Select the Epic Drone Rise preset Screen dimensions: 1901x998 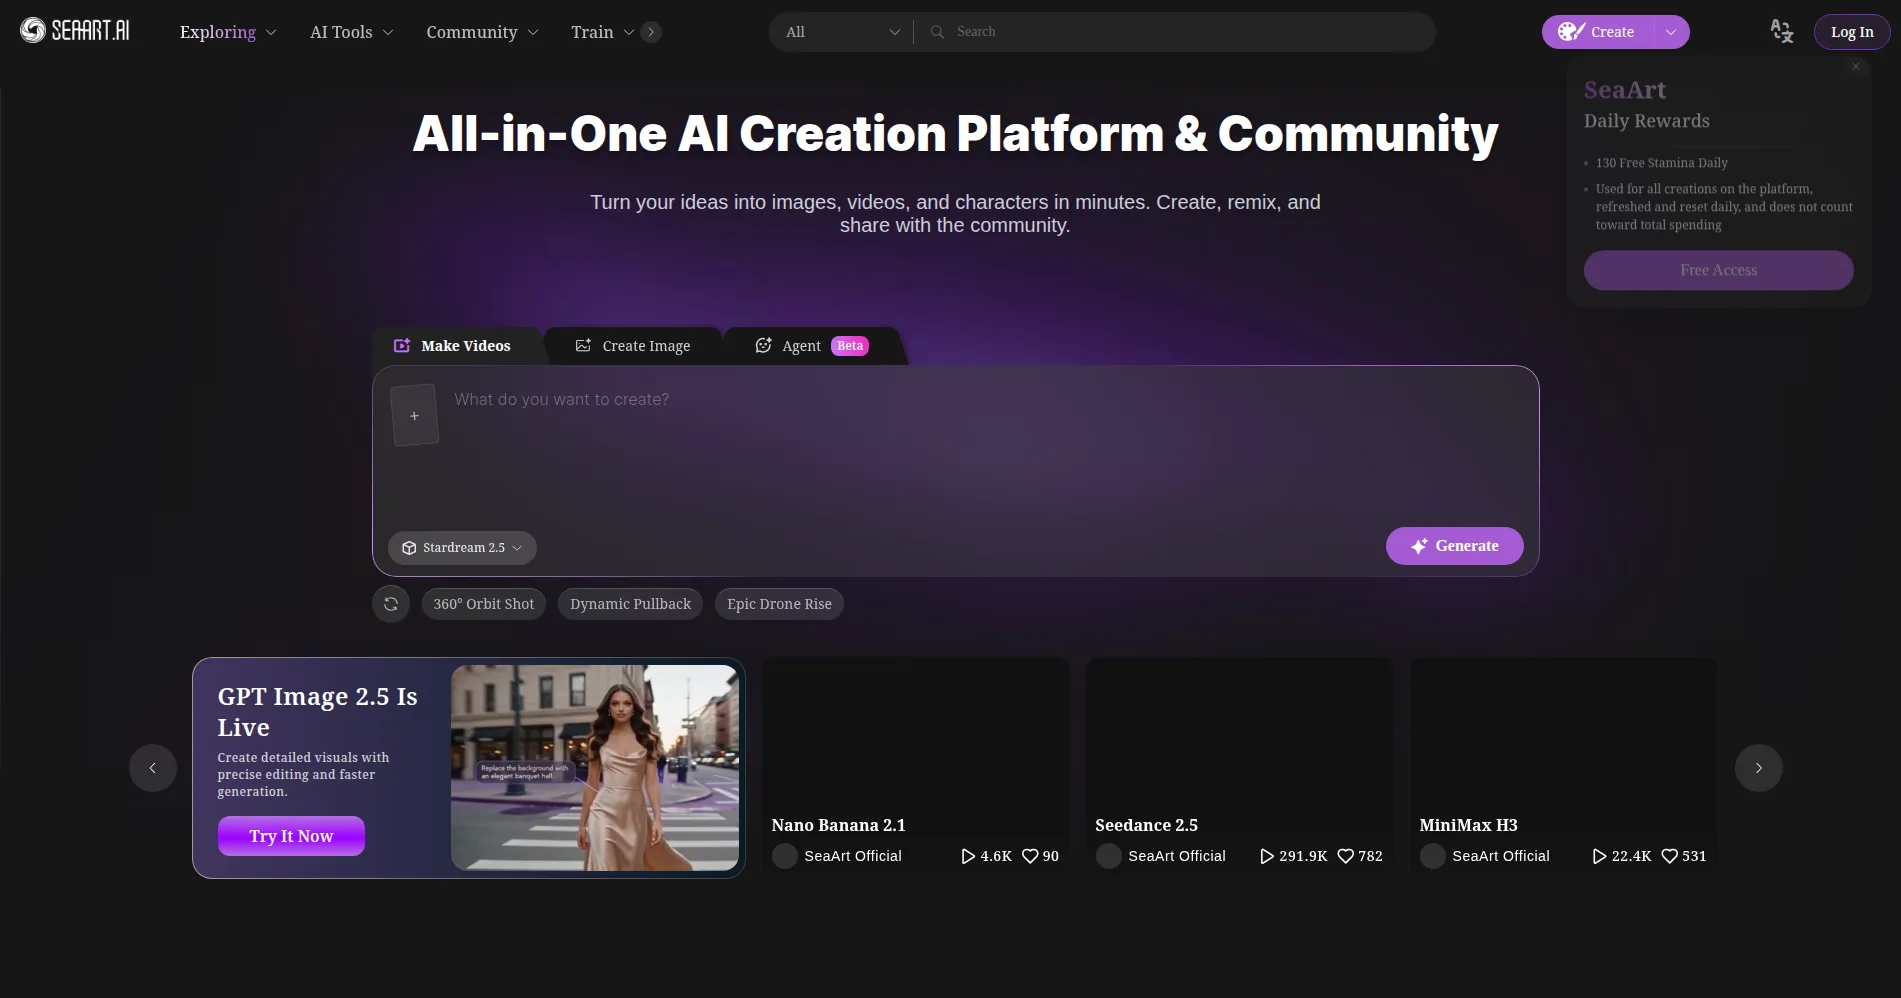pyautogui.click(x=779, y=604)
